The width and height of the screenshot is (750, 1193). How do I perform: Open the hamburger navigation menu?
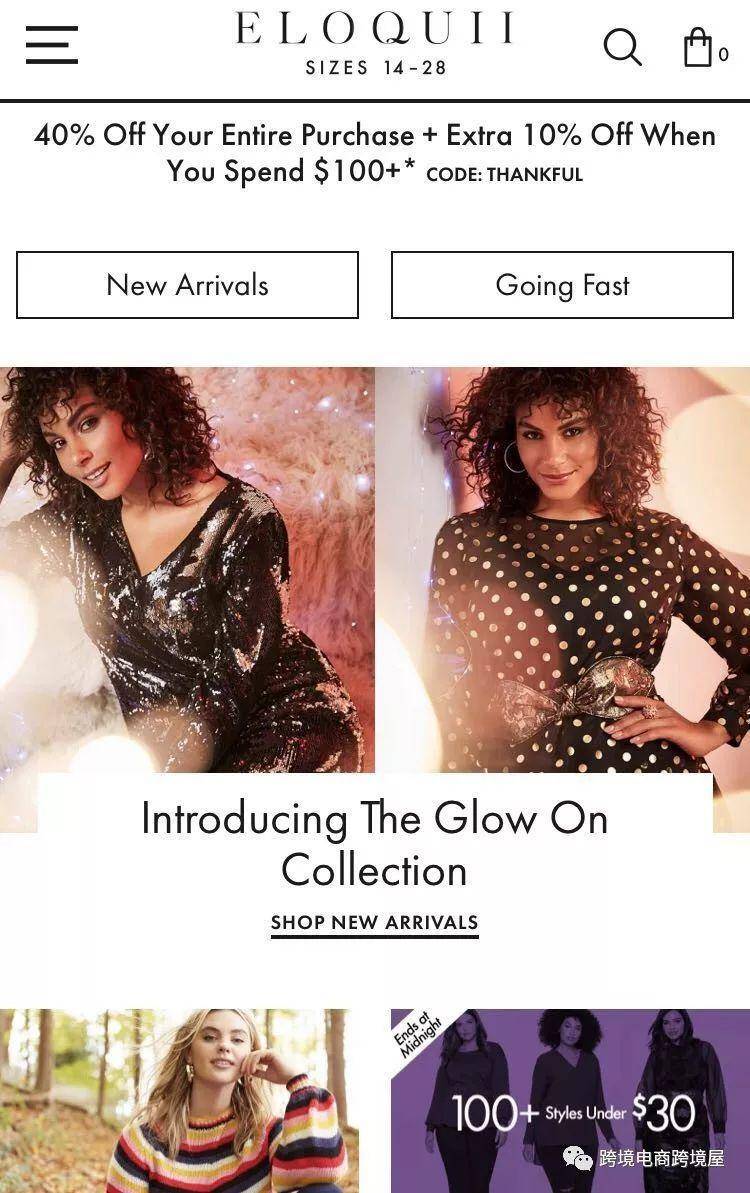52,45
